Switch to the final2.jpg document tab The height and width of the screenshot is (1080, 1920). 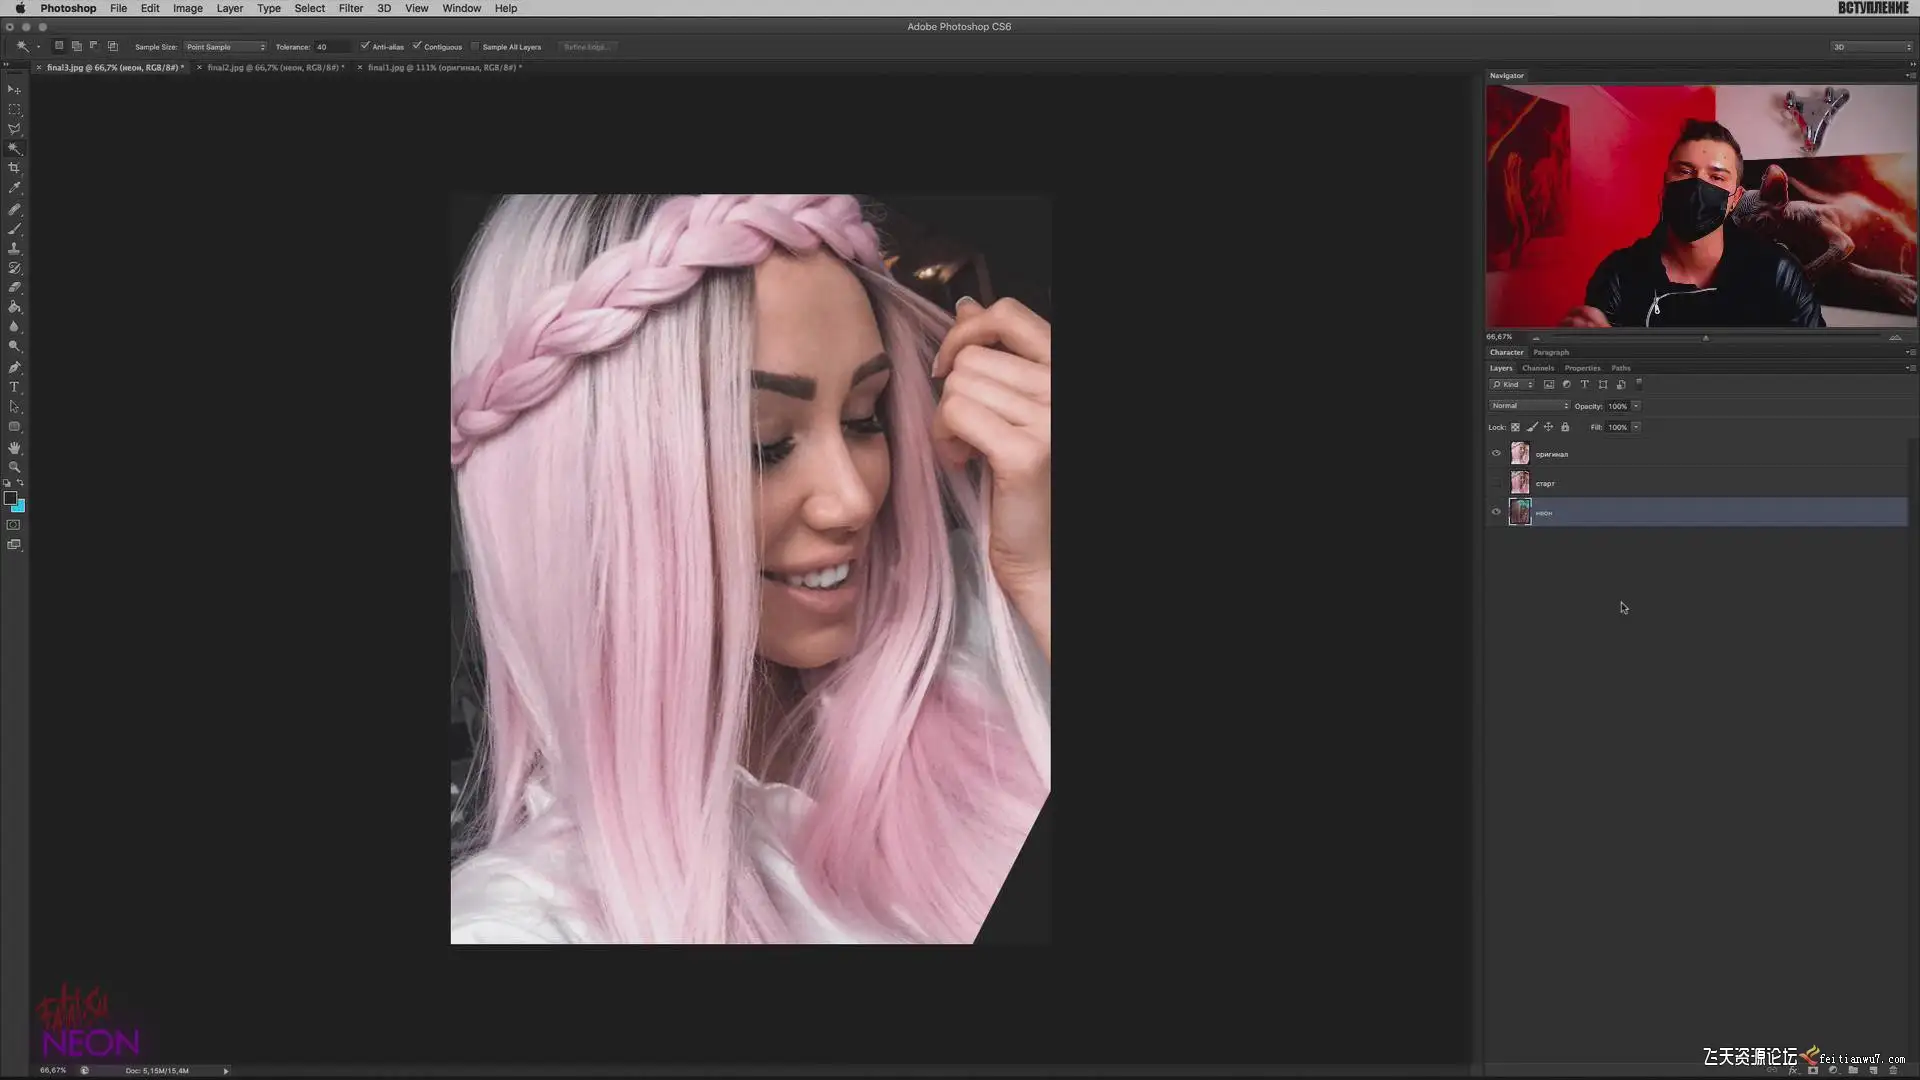(x=275, y=68)
